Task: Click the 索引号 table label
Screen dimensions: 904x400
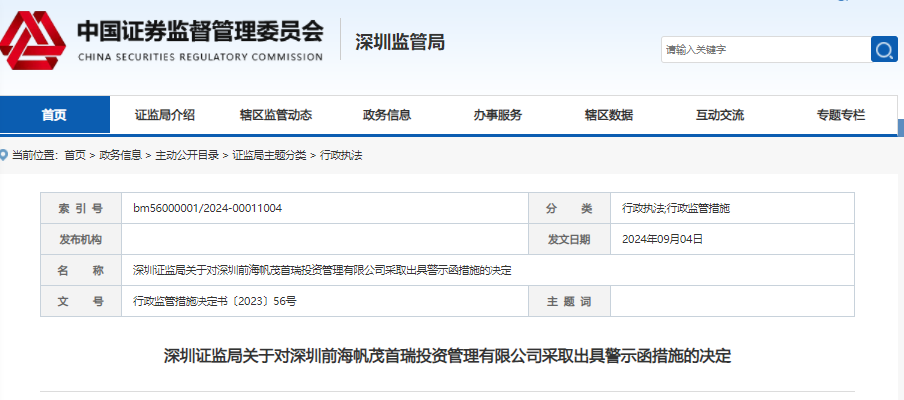Action: tap(81, 209)
